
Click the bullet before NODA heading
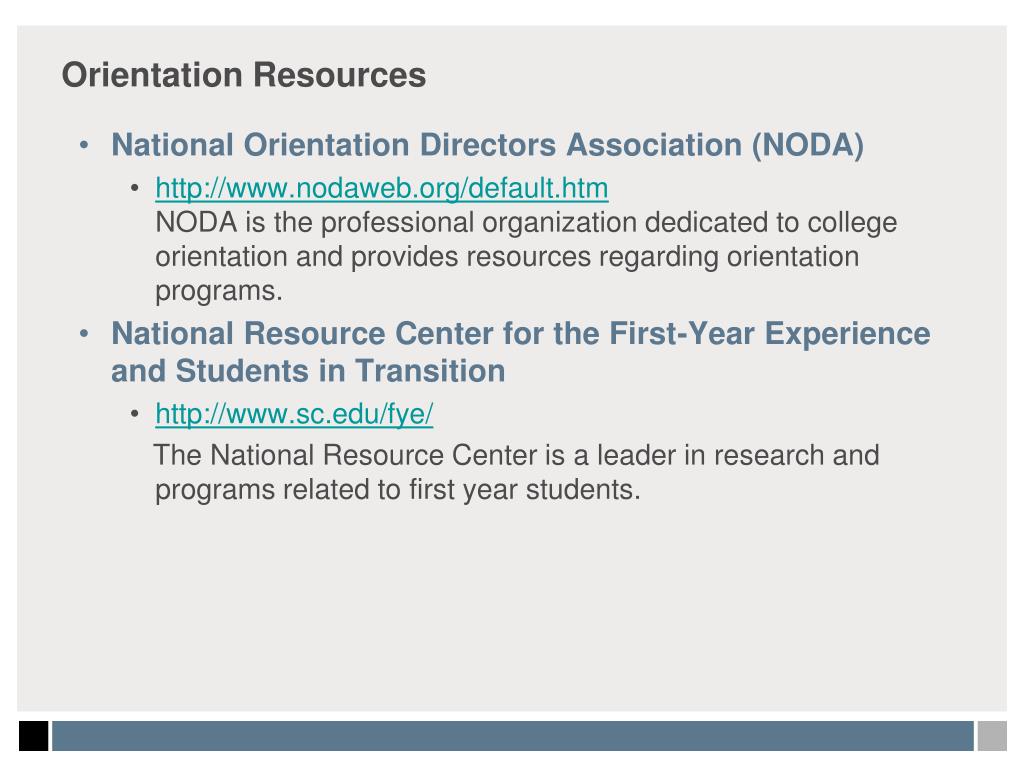pyautogui.click(x=84, y=145)
